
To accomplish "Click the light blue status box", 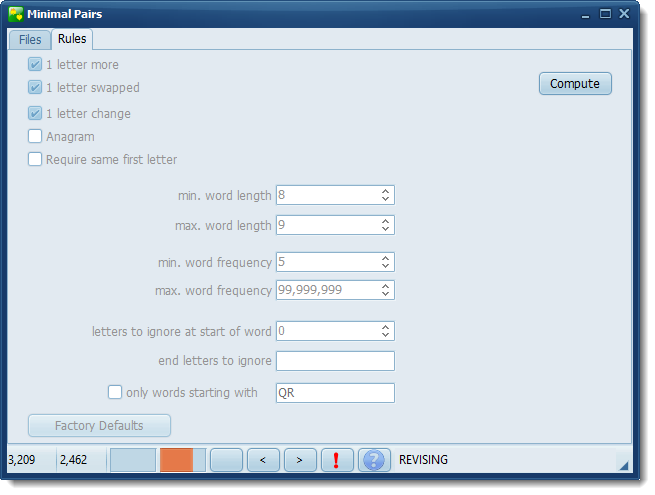I will coord(133,460).
